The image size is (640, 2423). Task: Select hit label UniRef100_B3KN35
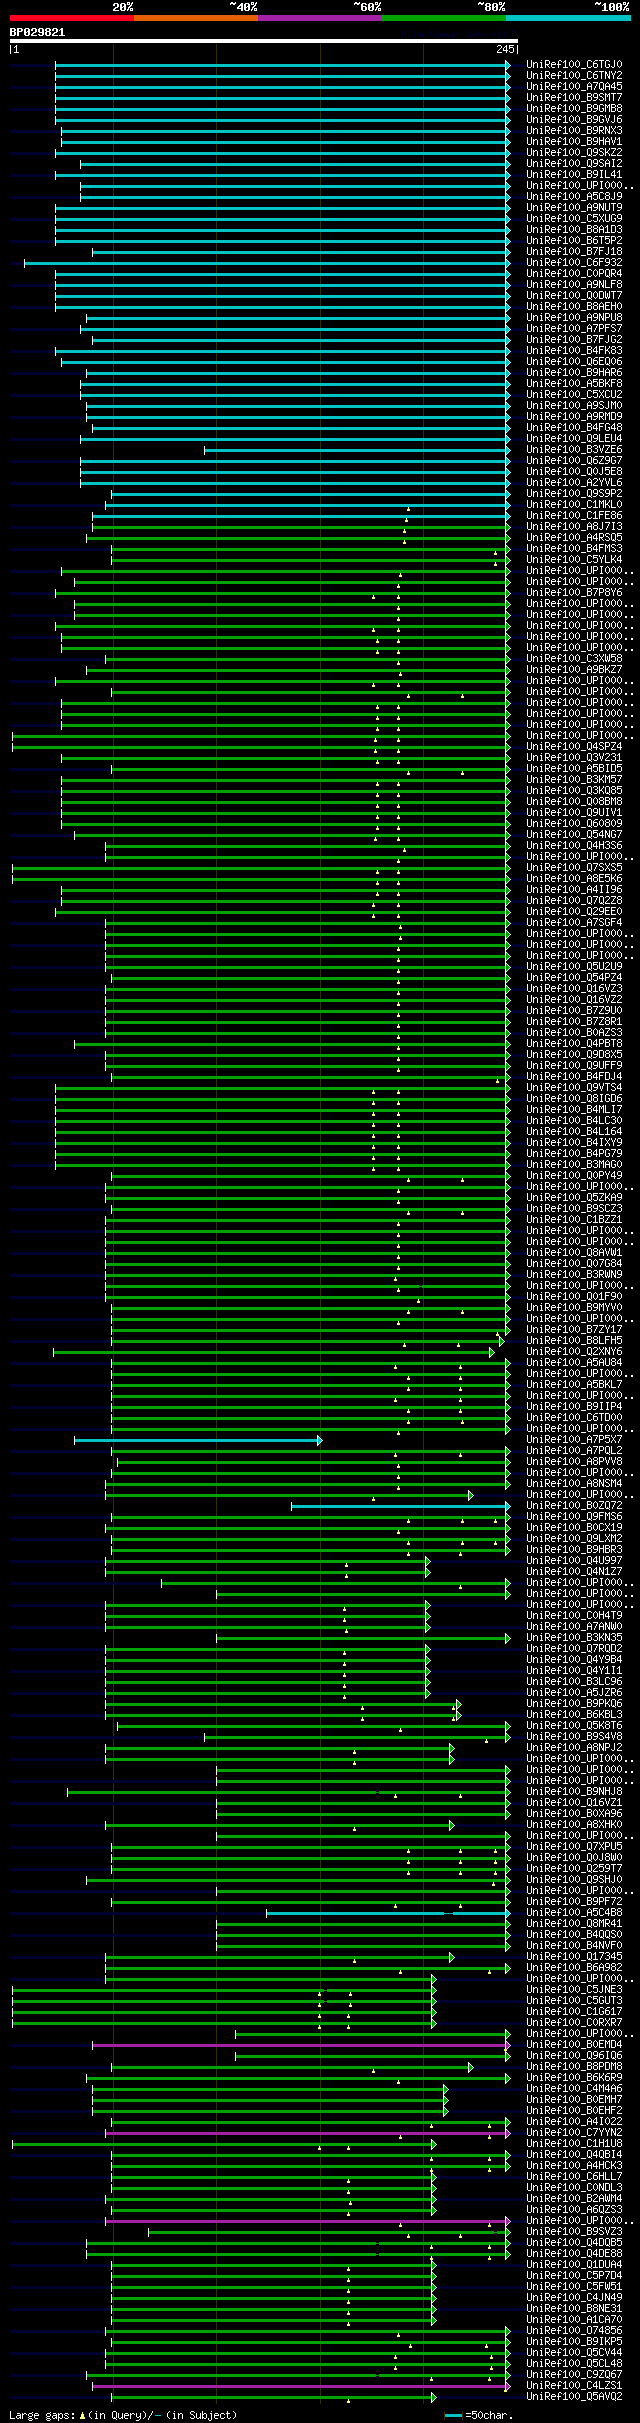(574, 1638)
